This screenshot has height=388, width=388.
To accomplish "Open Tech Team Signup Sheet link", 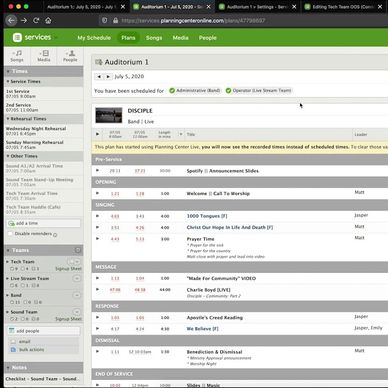I will [68, 269].
